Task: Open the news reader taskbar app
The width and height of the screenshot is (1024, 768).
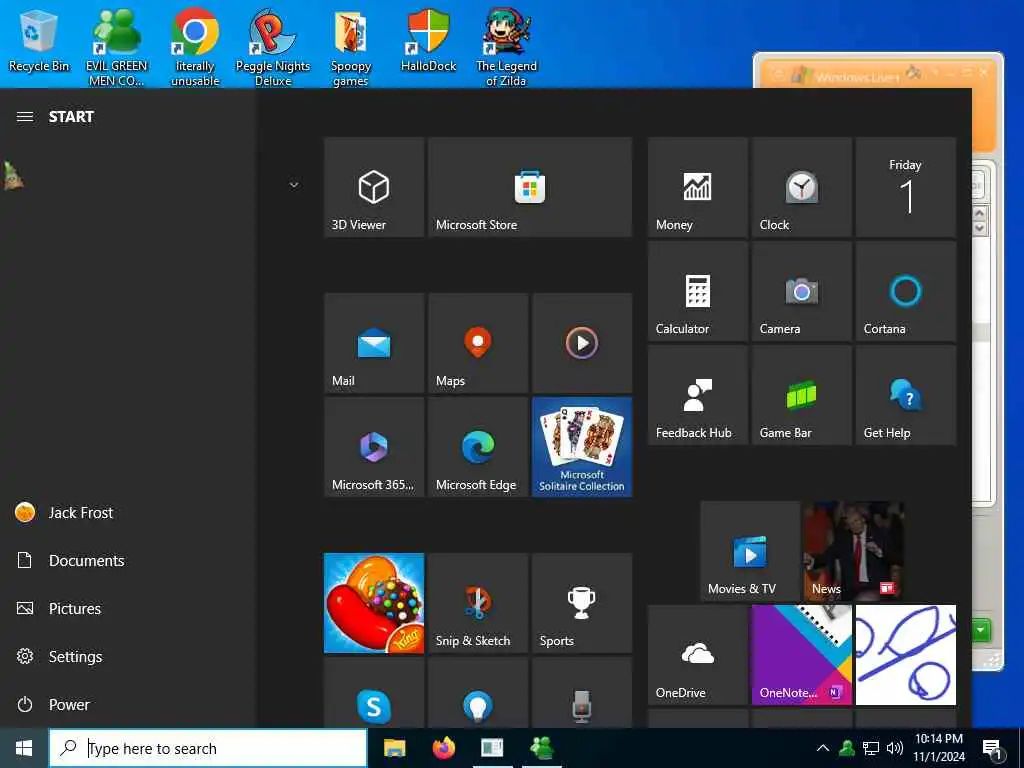Action: tap(492, 748)
